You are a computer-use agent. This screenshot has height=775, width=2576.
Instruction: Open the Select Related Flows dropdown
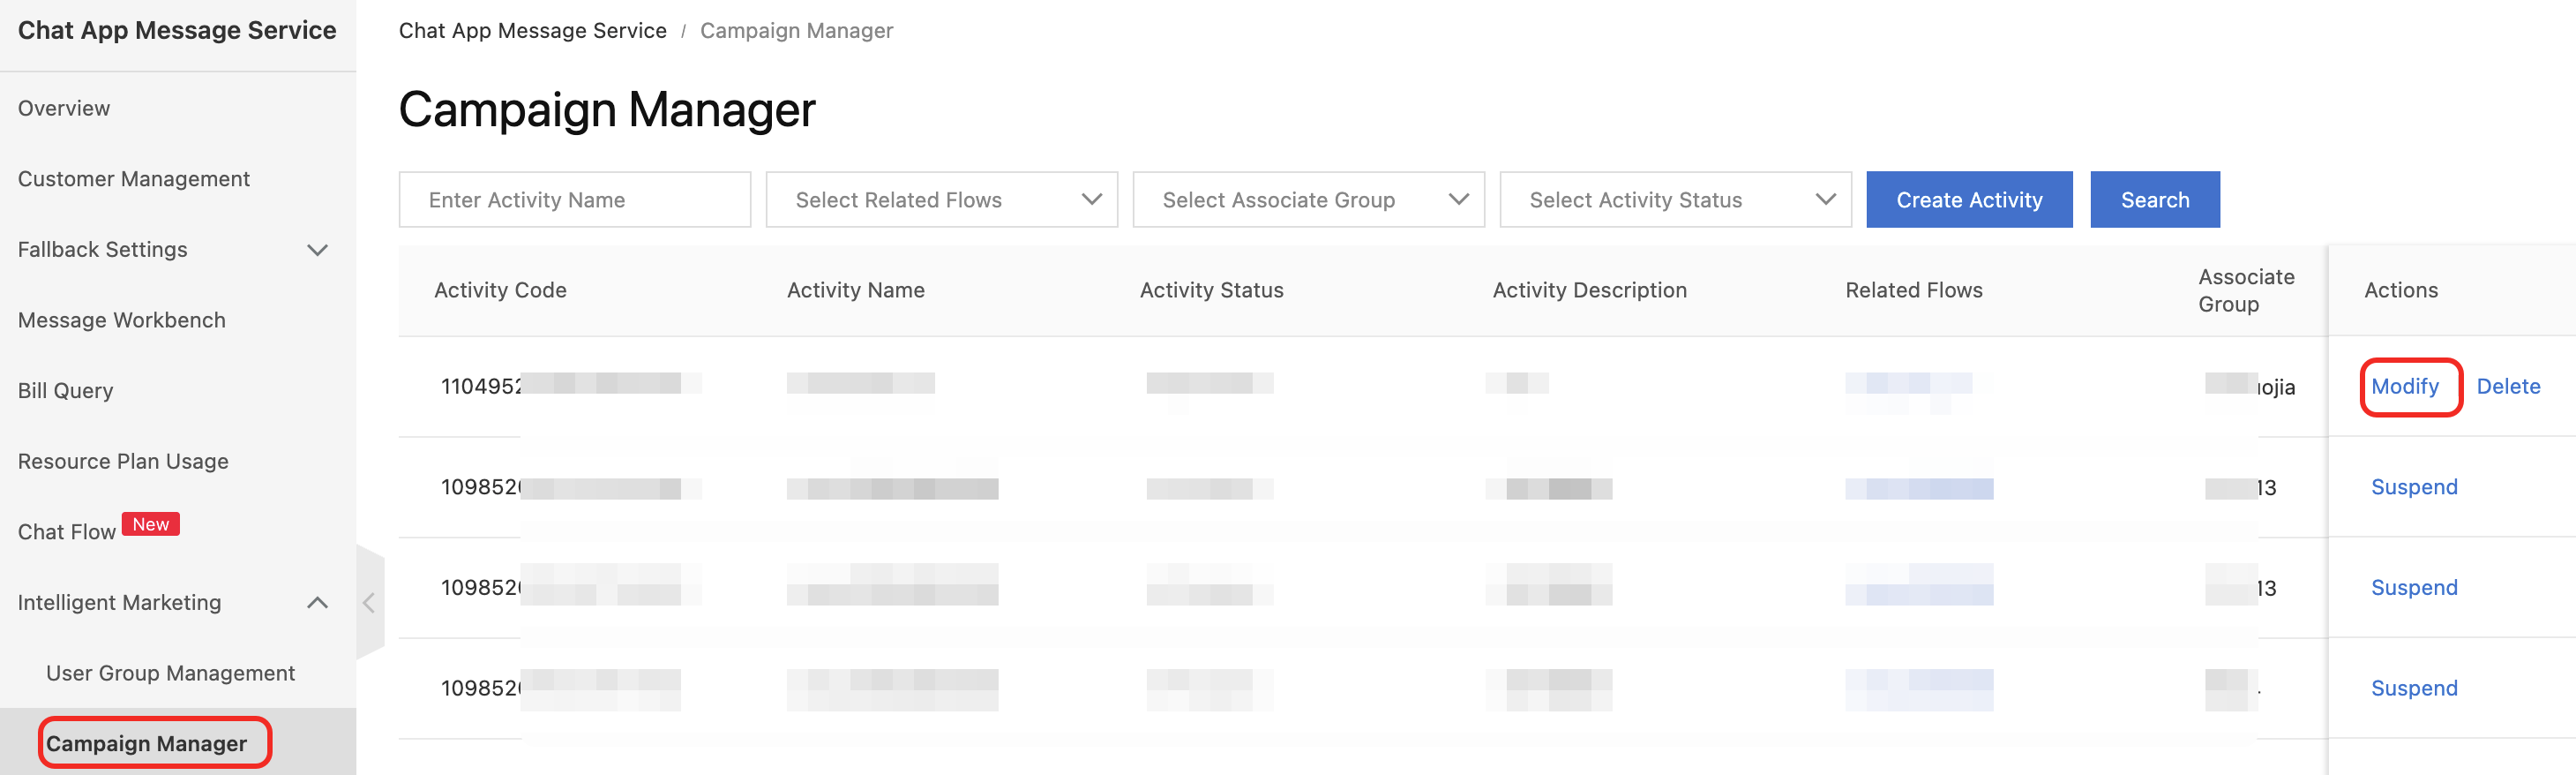pos(940,200)
